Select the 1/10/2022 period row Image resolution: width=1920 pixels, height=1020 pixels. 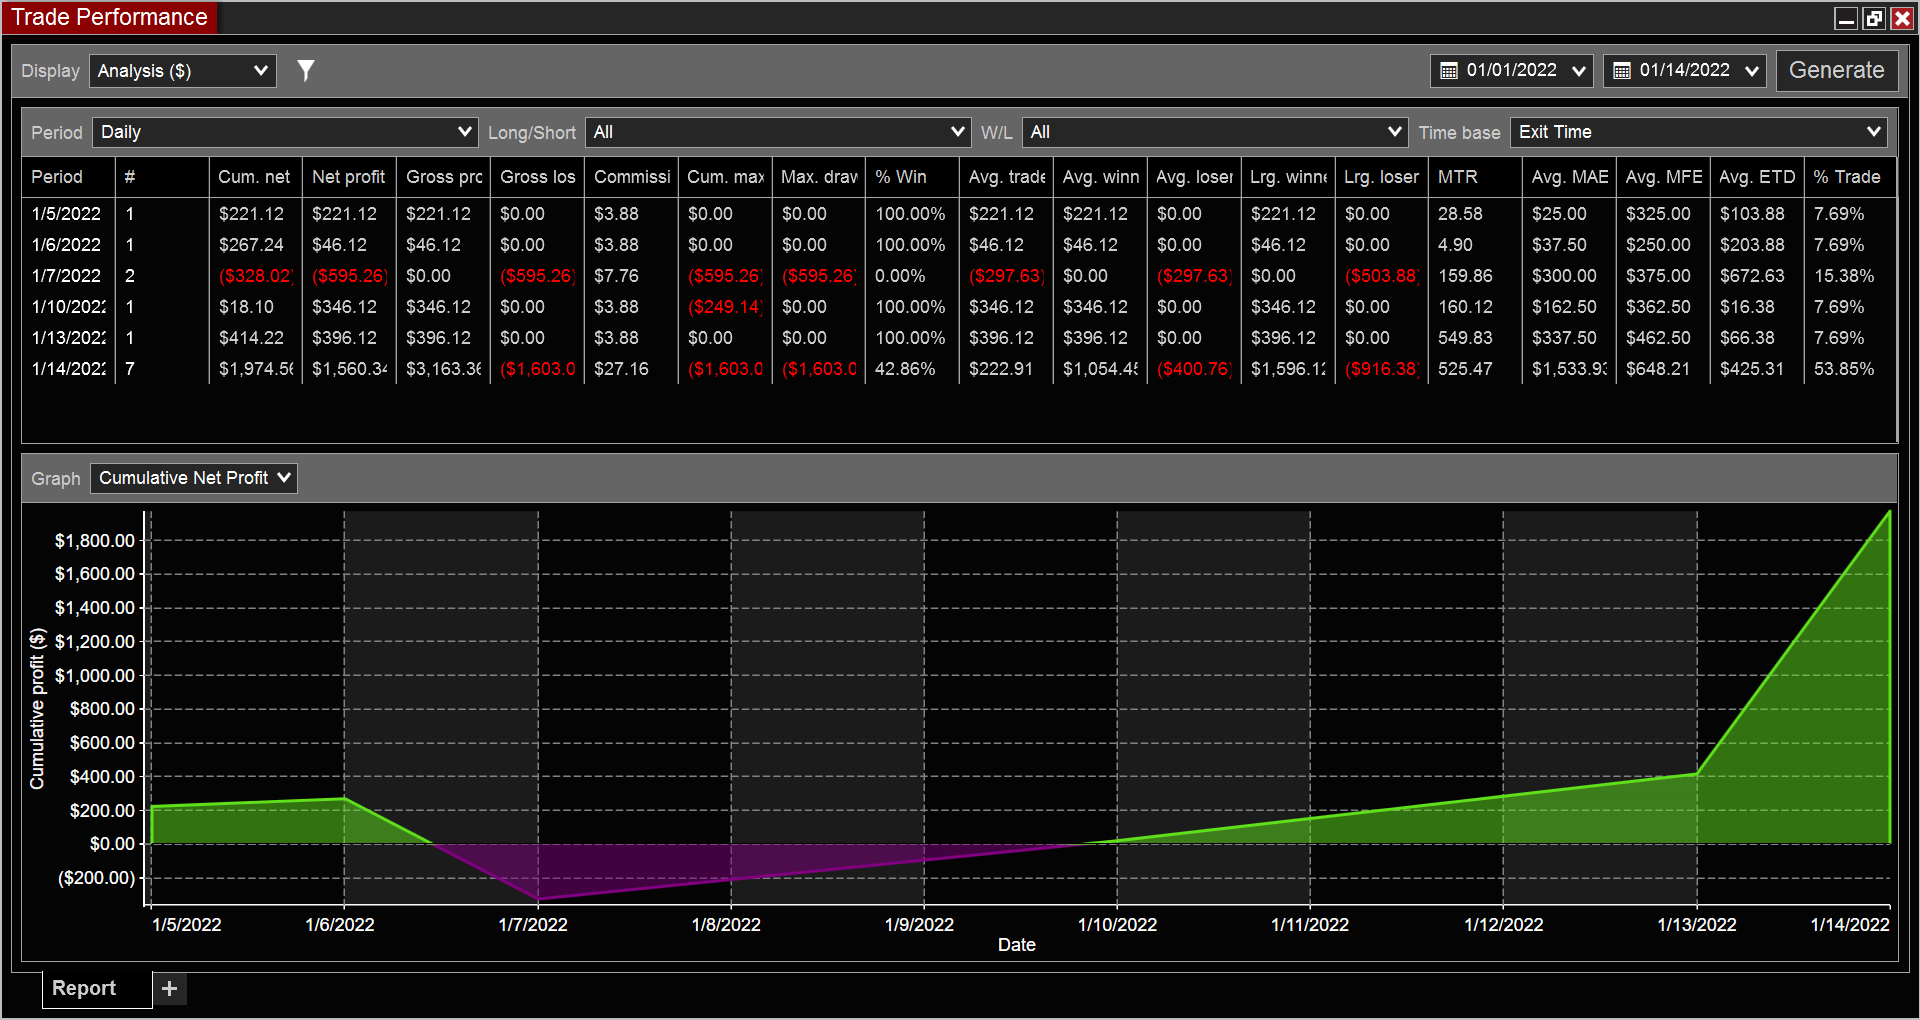959,307
